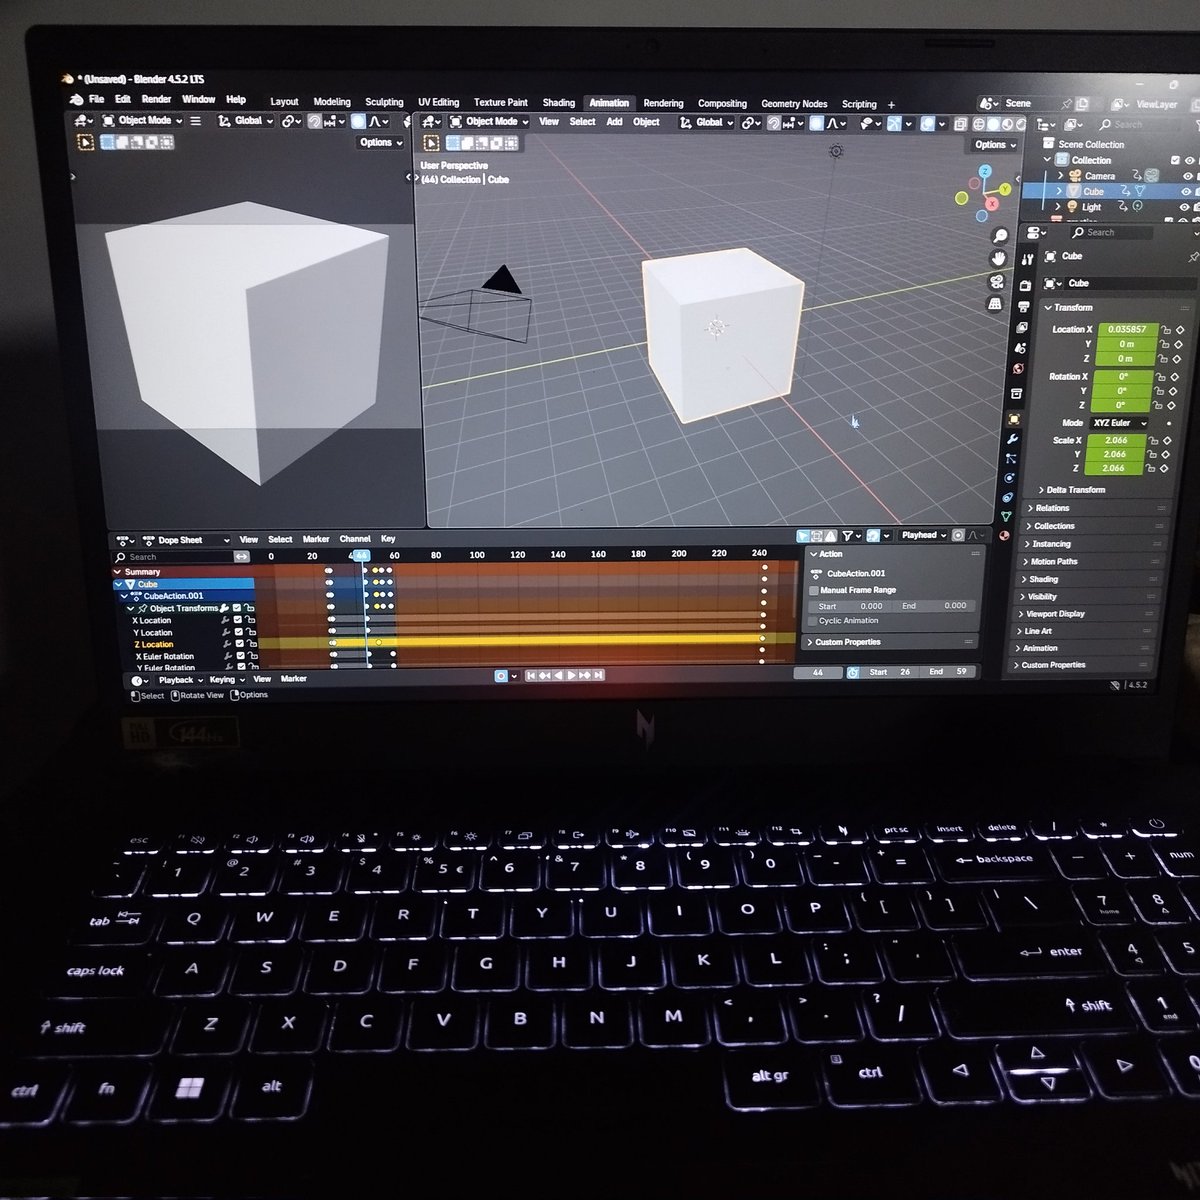Open the World properties tab icon
1200x1200 pixels.
tap(1018, 369)
